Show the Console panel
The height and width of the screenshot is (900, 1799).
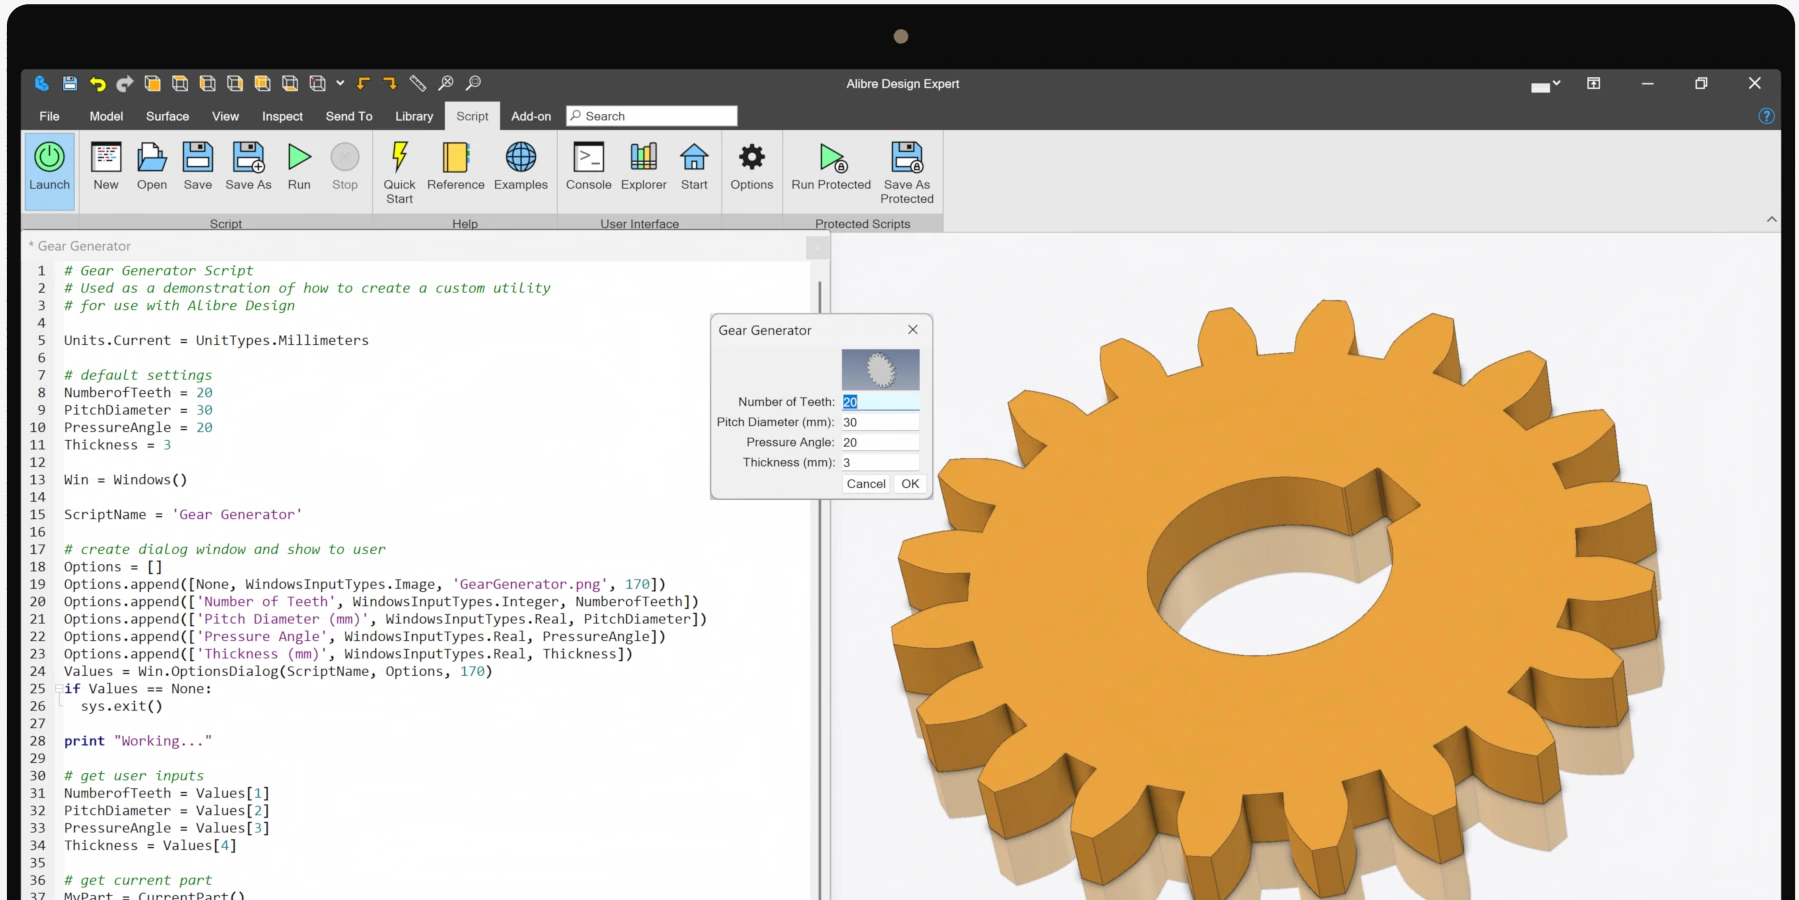[589, 166]
